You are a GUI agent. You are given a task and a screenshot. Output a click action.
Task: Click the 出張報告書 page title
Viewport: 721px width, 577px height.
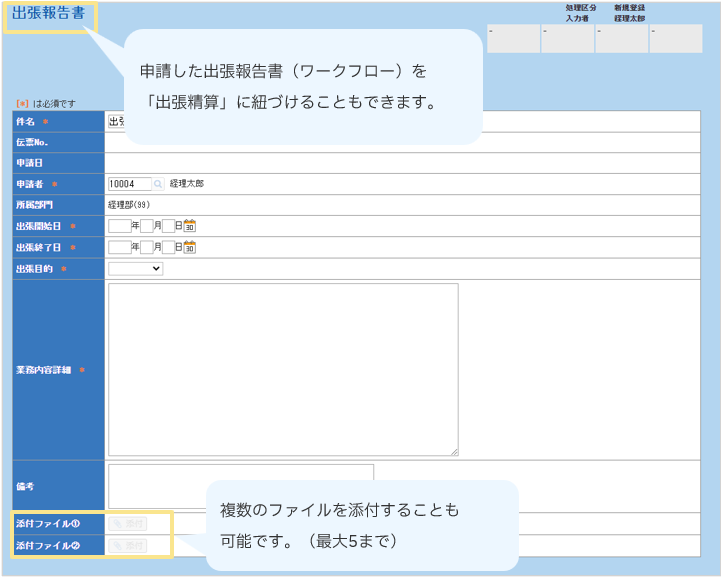pos(48,15)
